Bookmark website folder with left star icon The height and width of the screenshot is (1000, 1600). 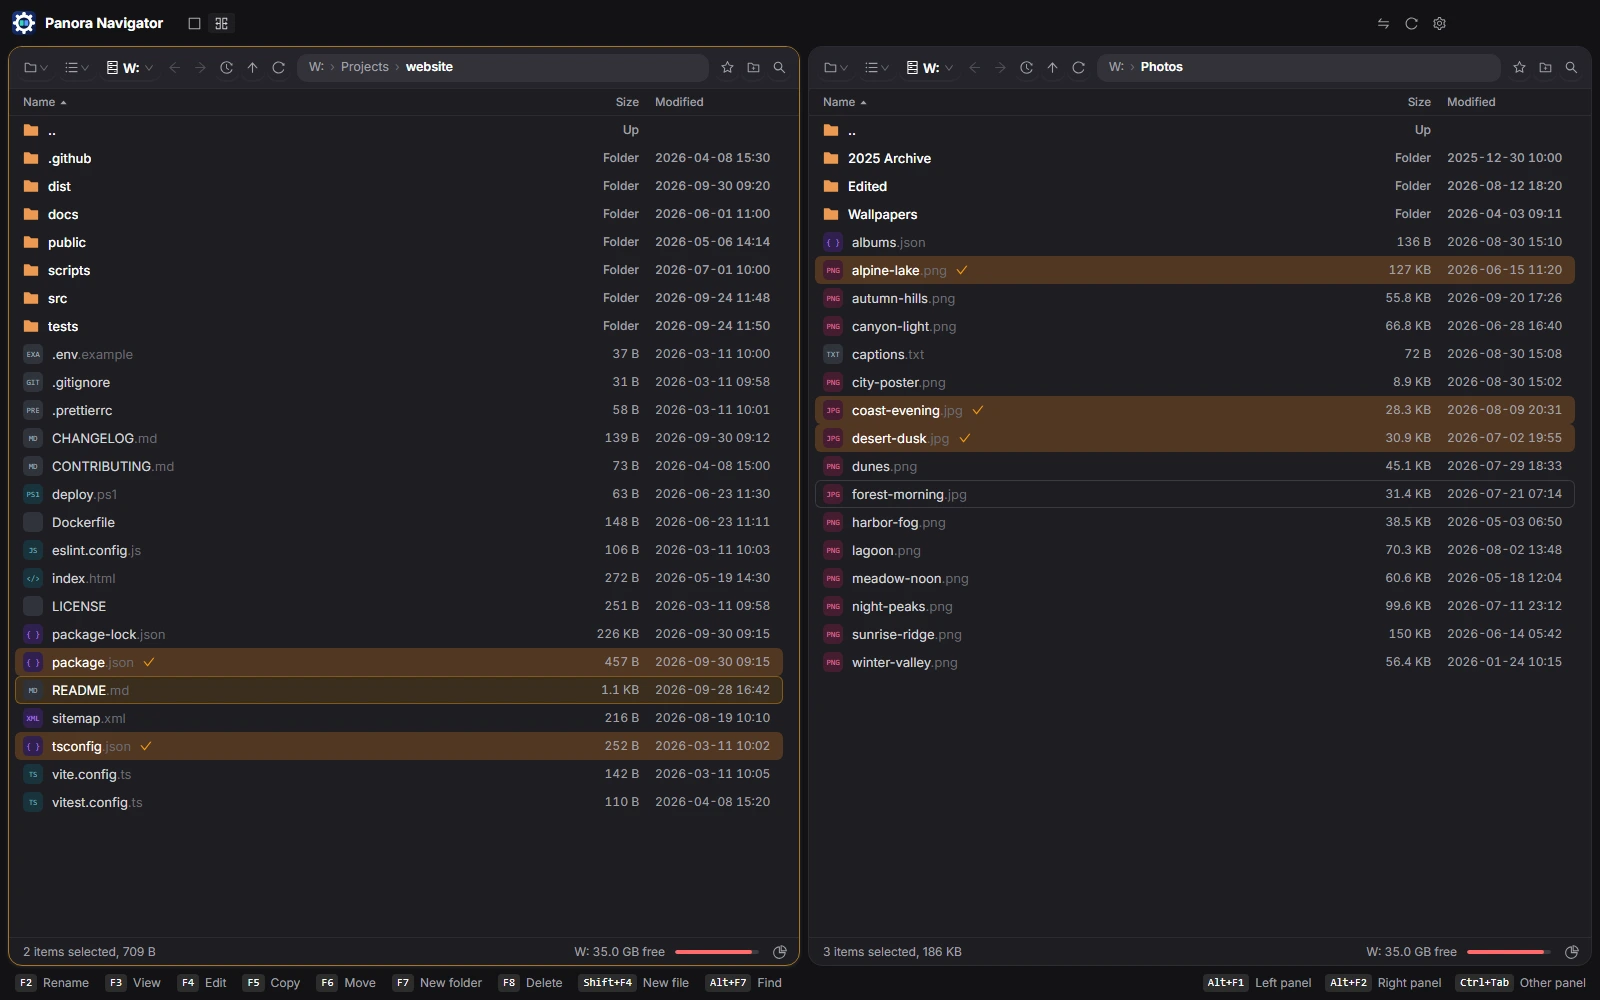[727, 67]
